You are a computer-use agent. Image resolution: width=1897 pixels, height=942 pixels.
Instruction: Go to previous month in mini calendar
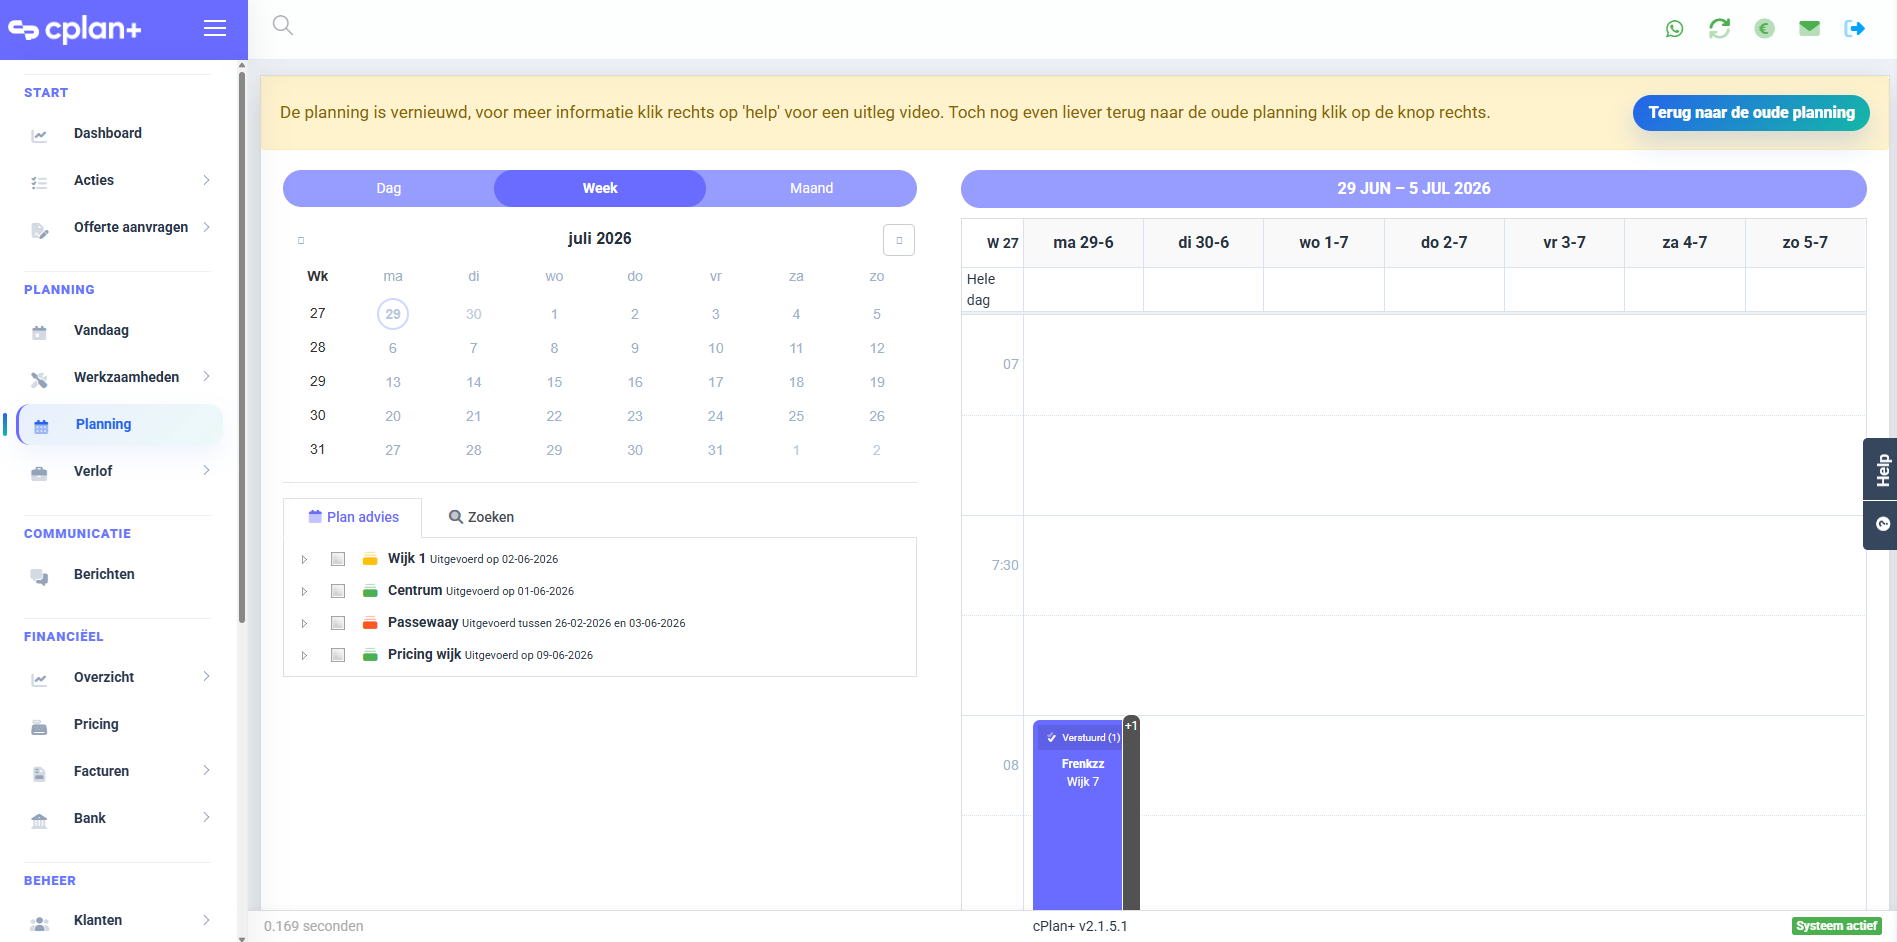(x=300, y=240)
